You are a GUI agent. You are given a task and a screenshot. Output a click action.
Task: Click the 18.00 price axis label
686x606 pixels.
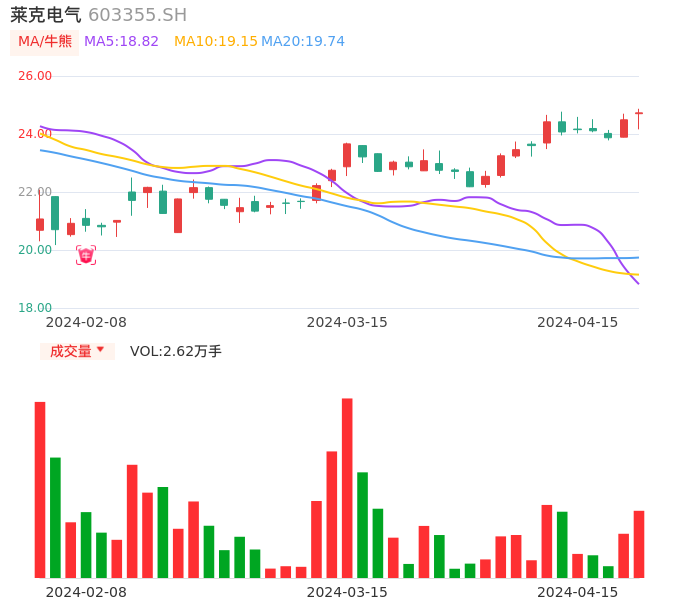tap(35, 308)
